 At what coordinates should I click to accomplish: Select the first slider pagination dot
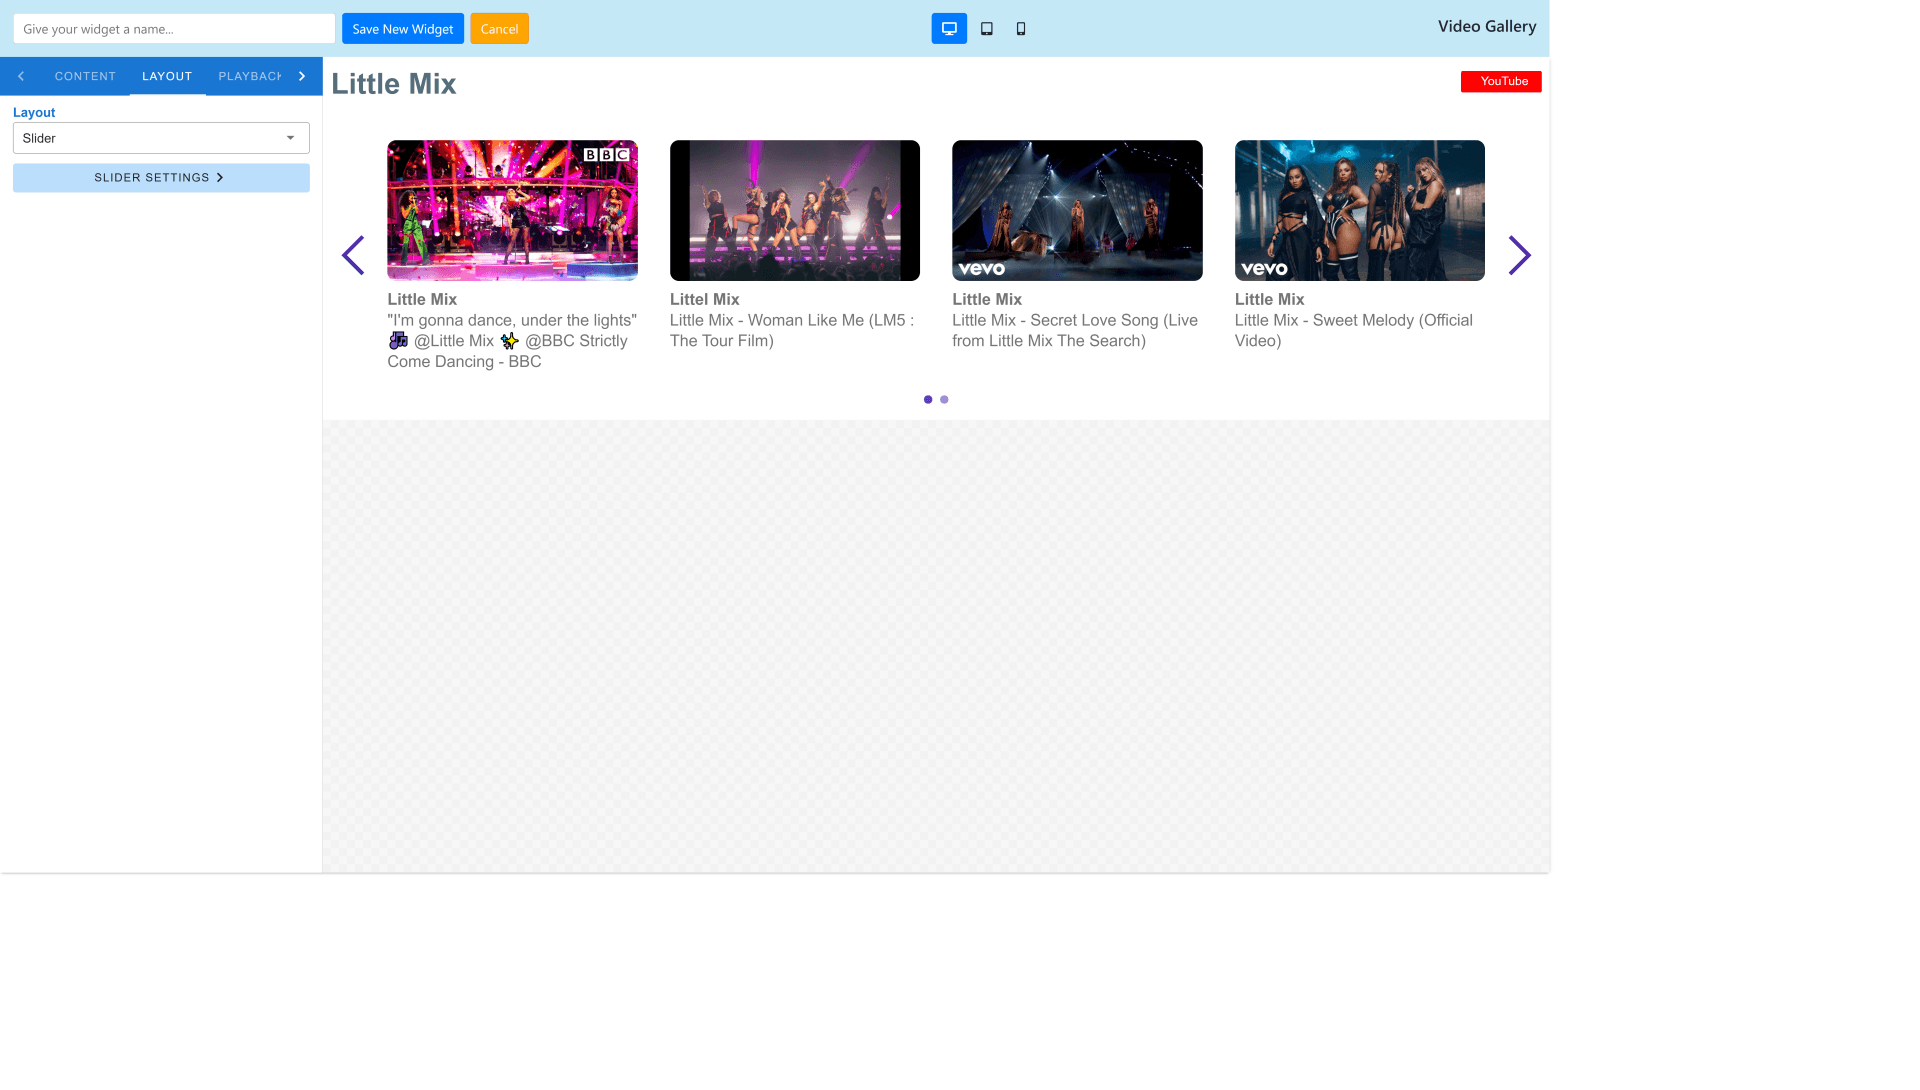coord(927,398)
